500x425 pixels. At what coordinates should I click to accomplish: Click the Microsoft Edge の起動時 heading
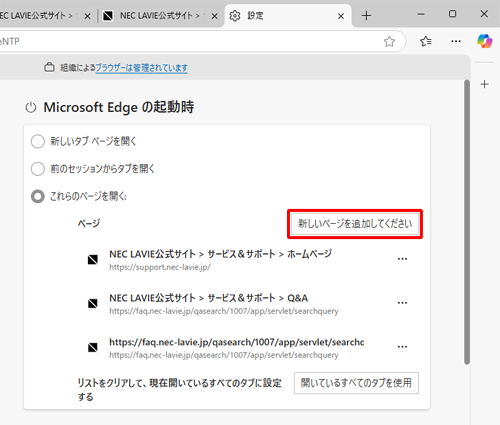coord(119,107)
